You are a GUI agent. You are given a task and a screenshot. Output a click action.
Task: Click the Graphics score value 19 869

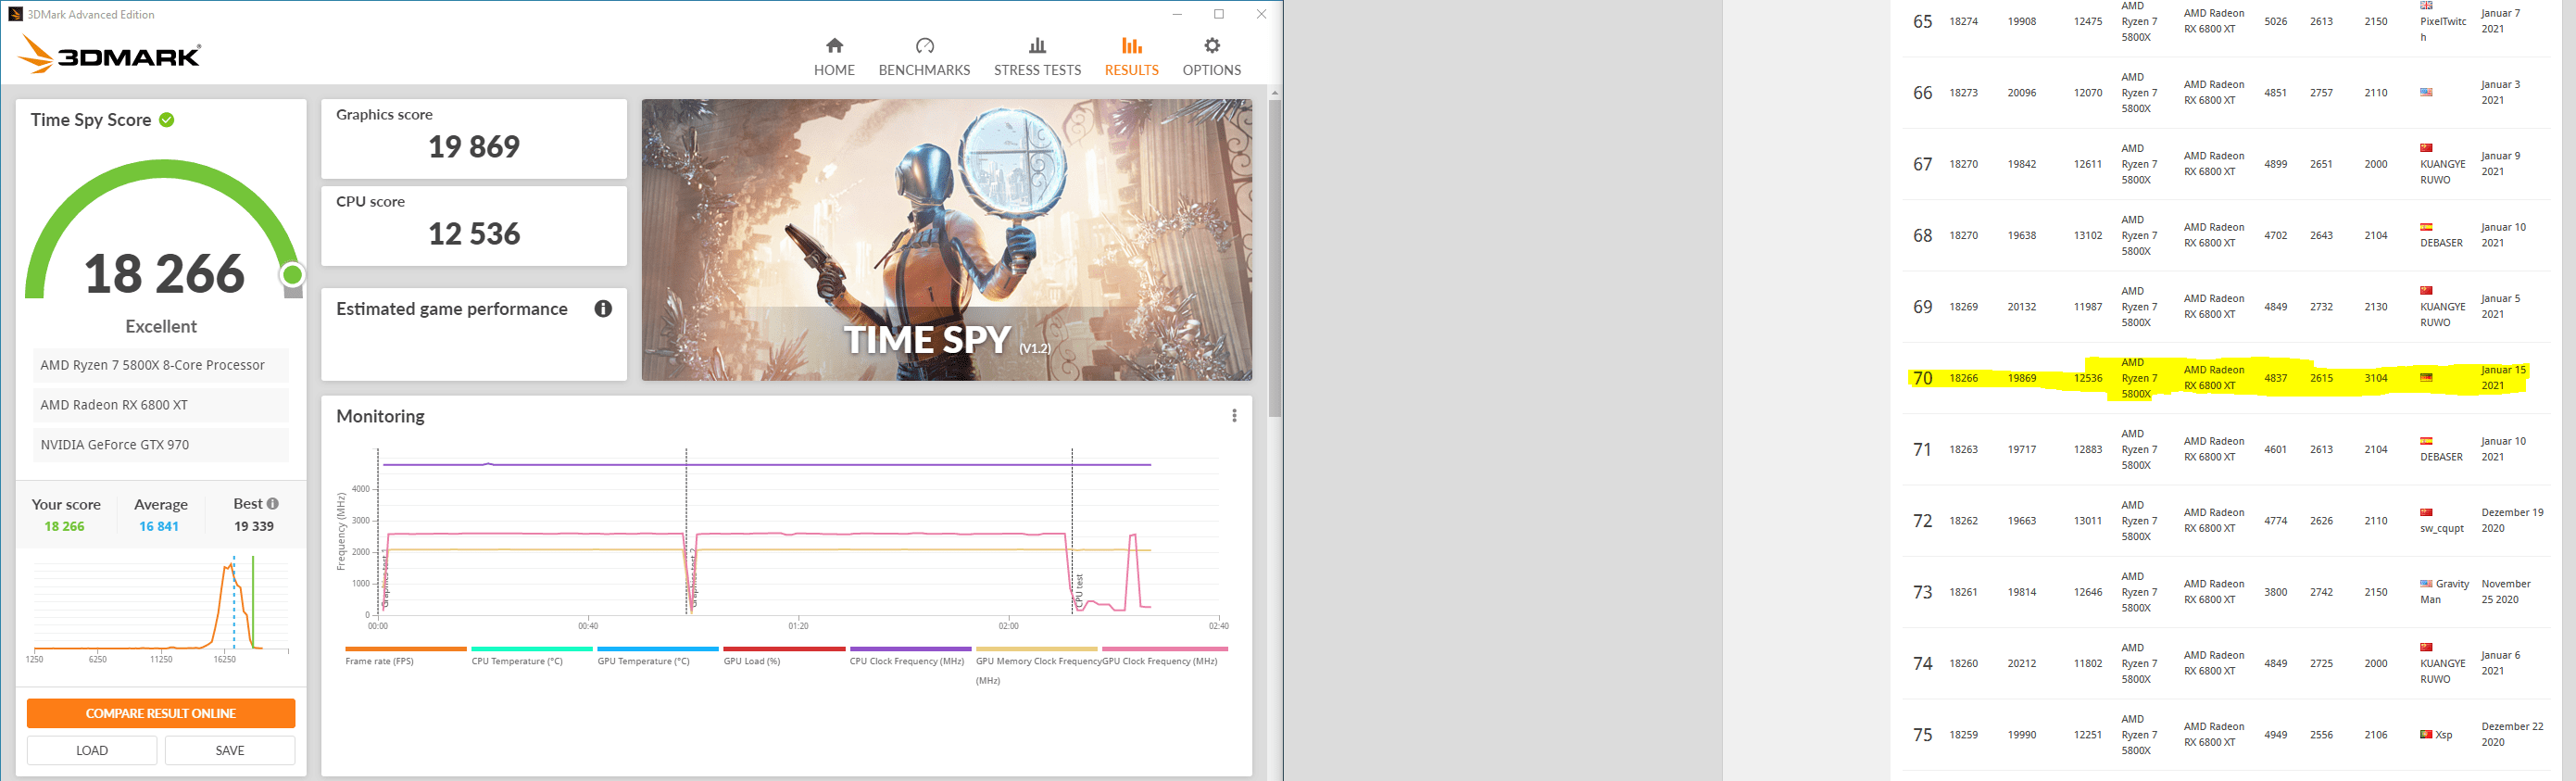[474, 147]
